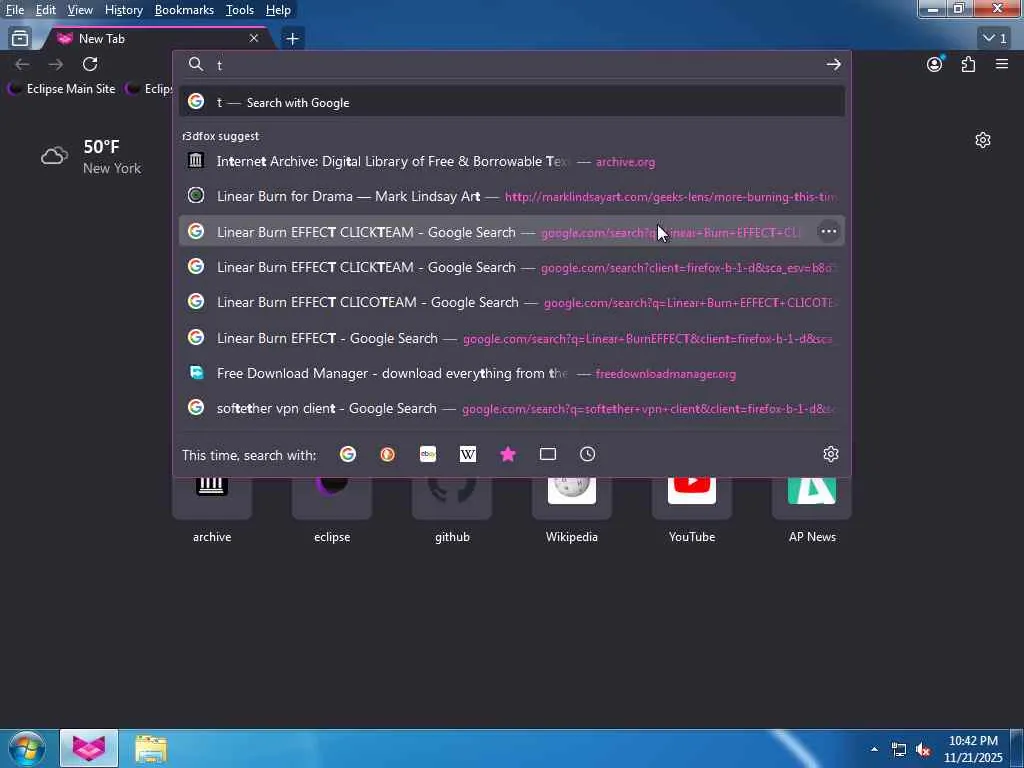Open 'Linear Burn EFFECT - Google Search' suggestion
This screenshot has height=768, width=1024.
tap(512, 338)
